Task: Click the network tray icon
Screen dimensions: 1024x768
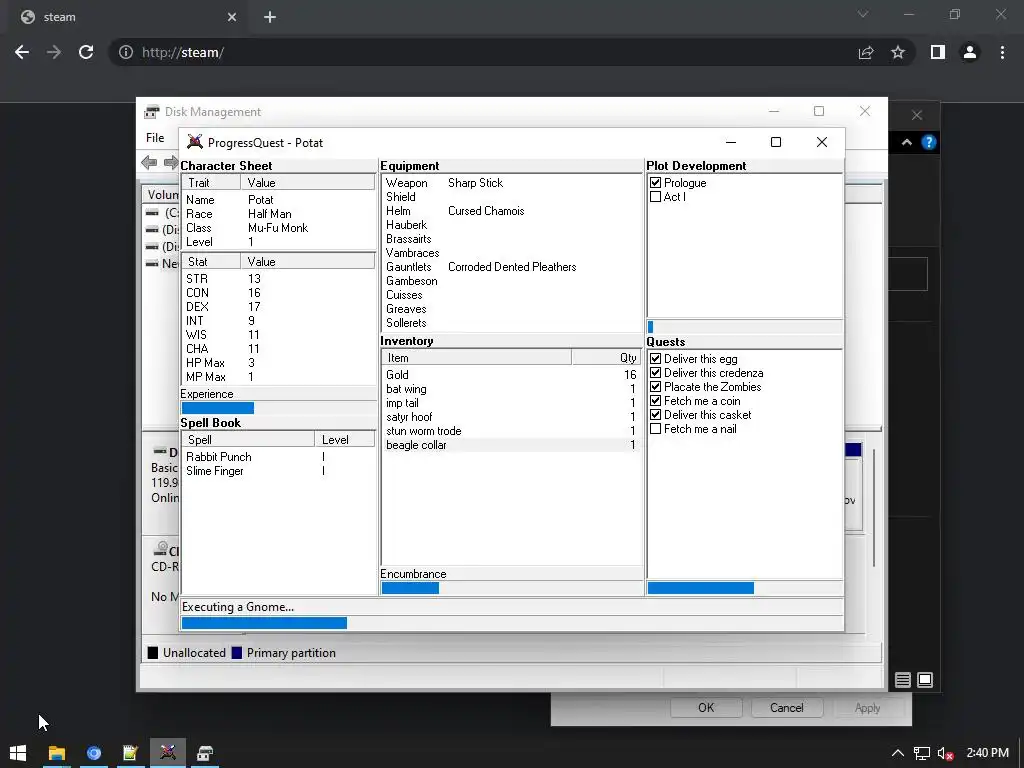Action: click(921, 753)
